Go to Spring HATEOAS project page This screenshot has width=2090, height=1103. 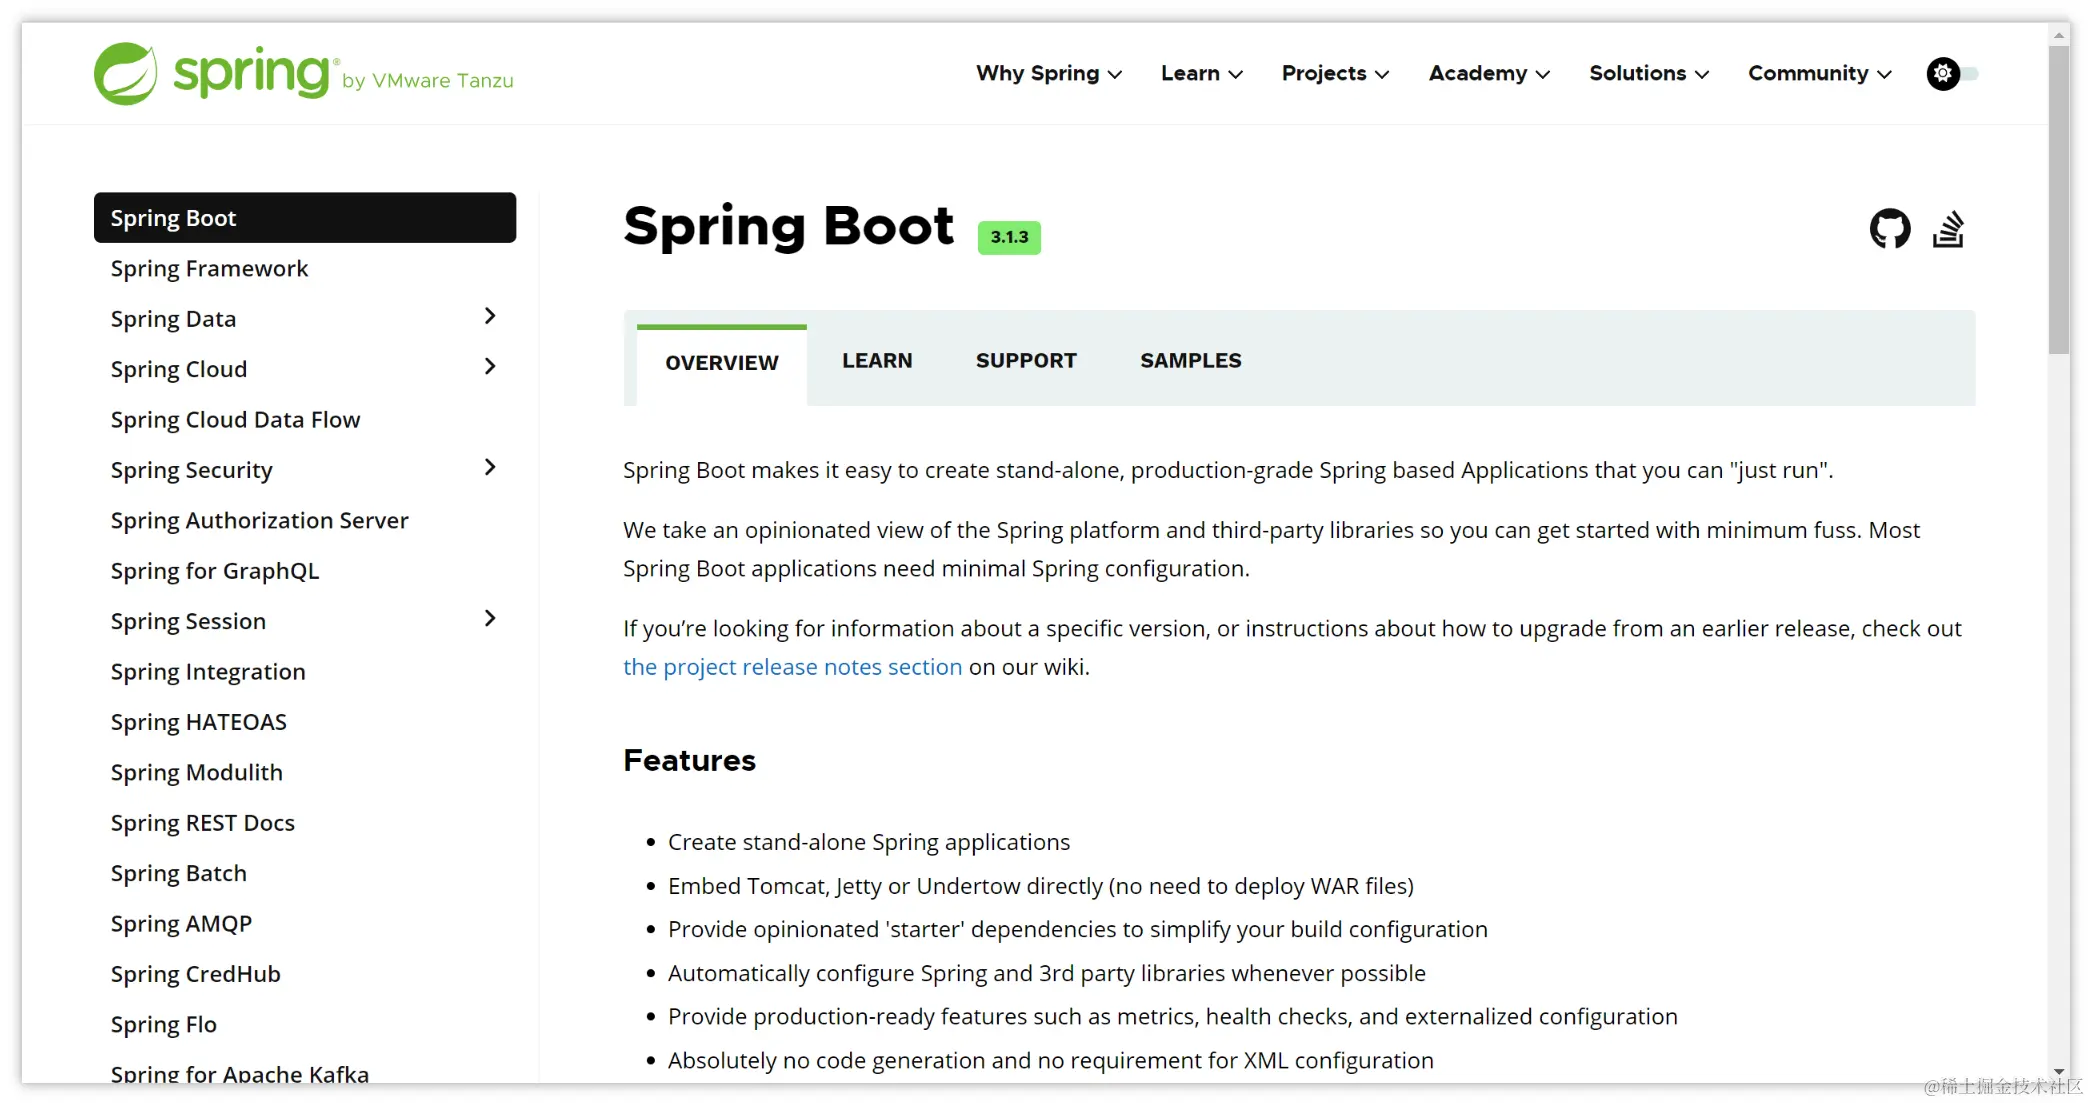[x=198, y=722]
